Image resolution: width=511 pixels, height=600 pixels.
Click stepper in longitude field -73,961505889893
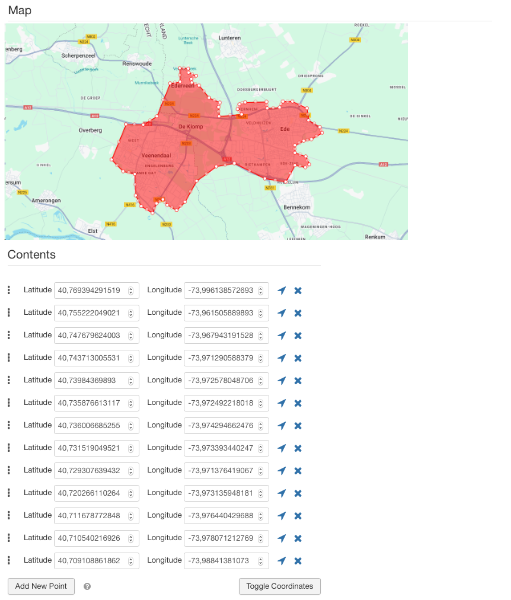(261, 313)
